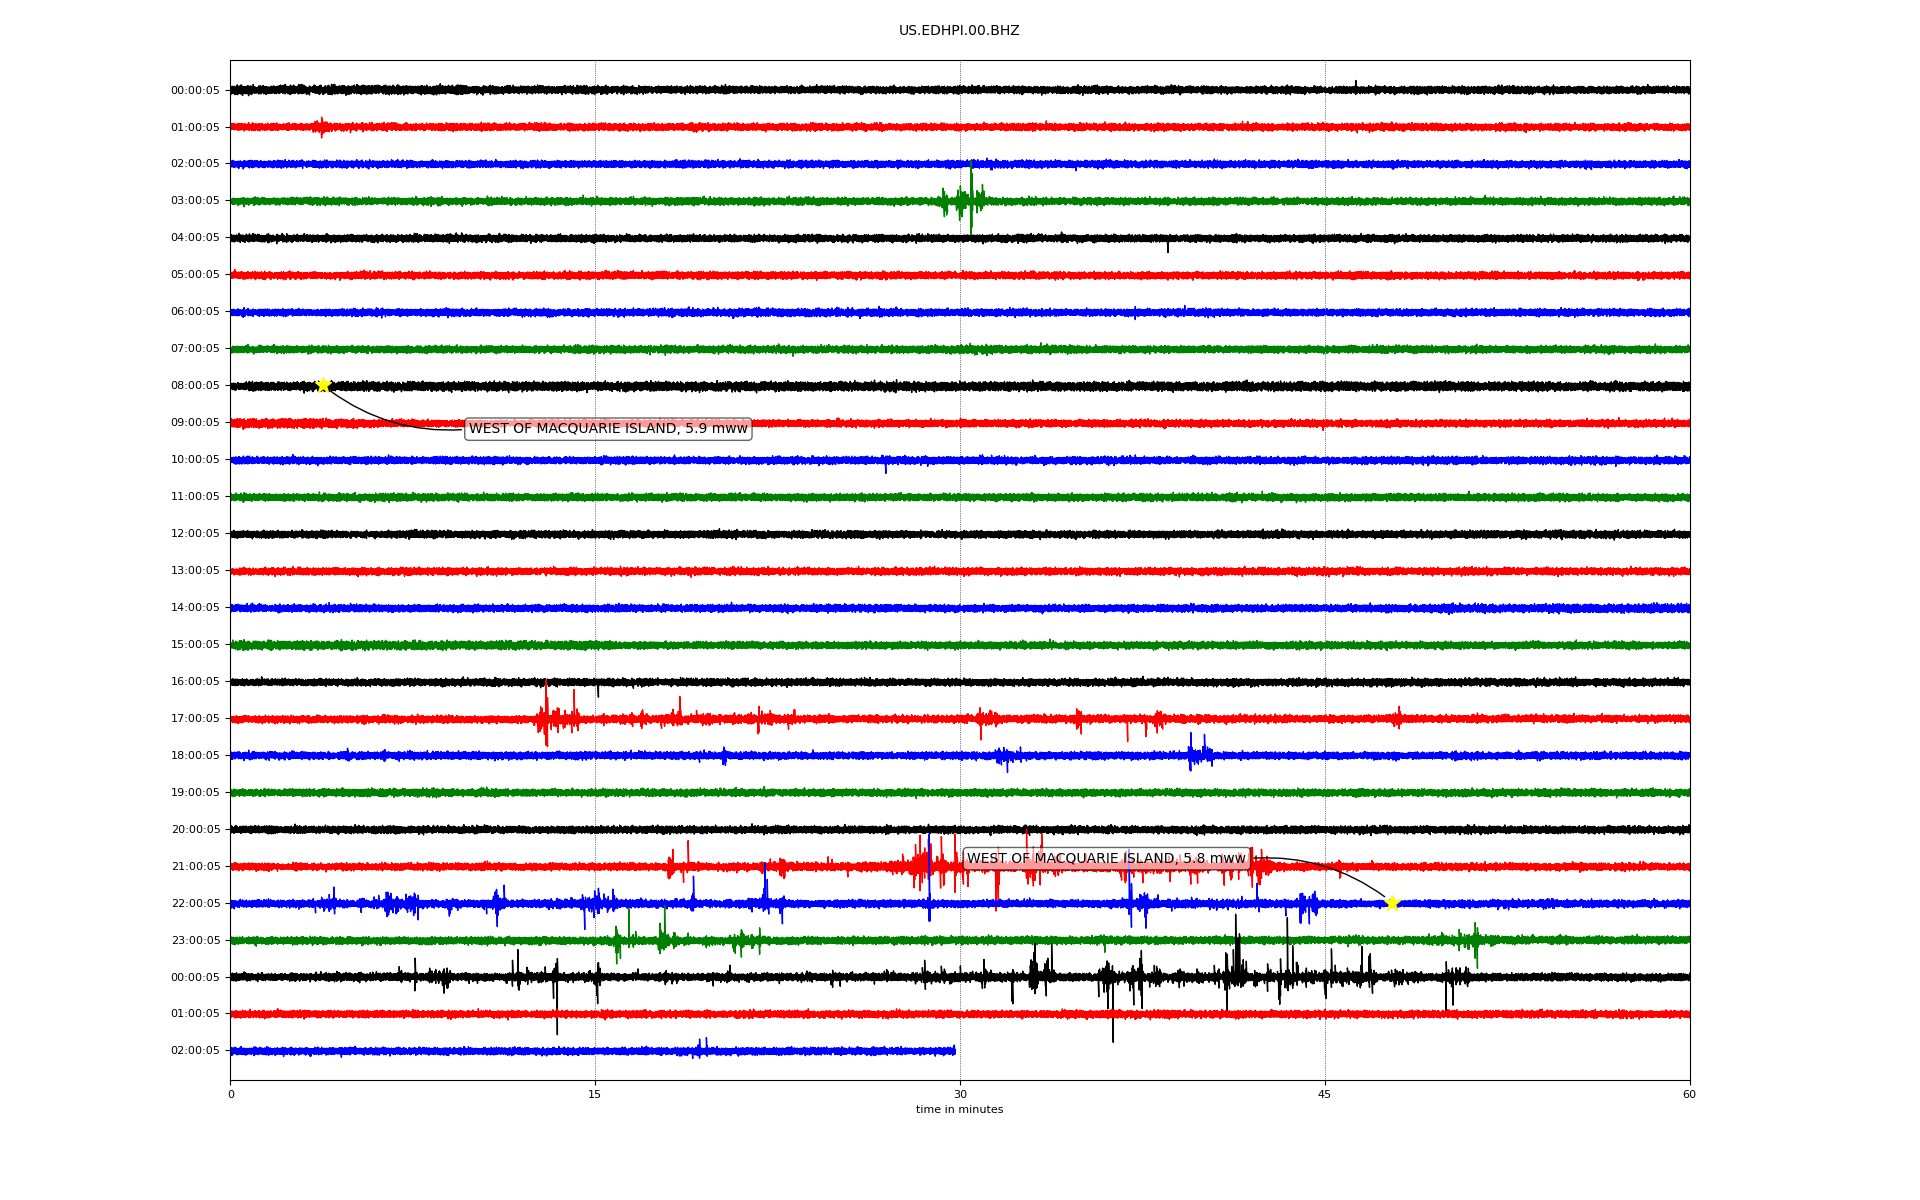Click the yellow star on 08:00:05 trace

[323, 385]
